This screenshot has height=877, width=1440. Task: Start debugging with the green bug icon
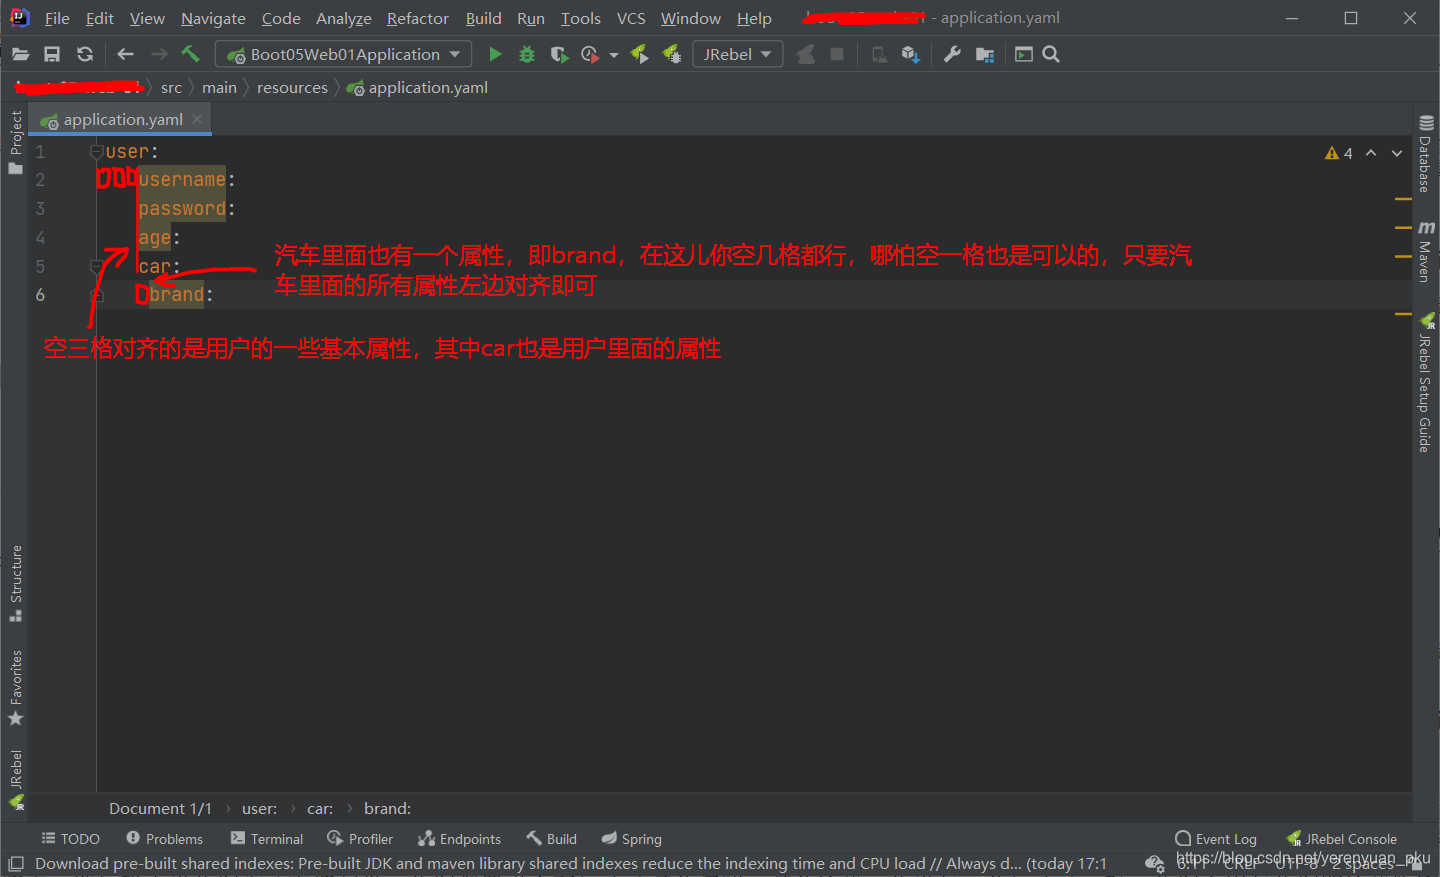coord(527,54)
